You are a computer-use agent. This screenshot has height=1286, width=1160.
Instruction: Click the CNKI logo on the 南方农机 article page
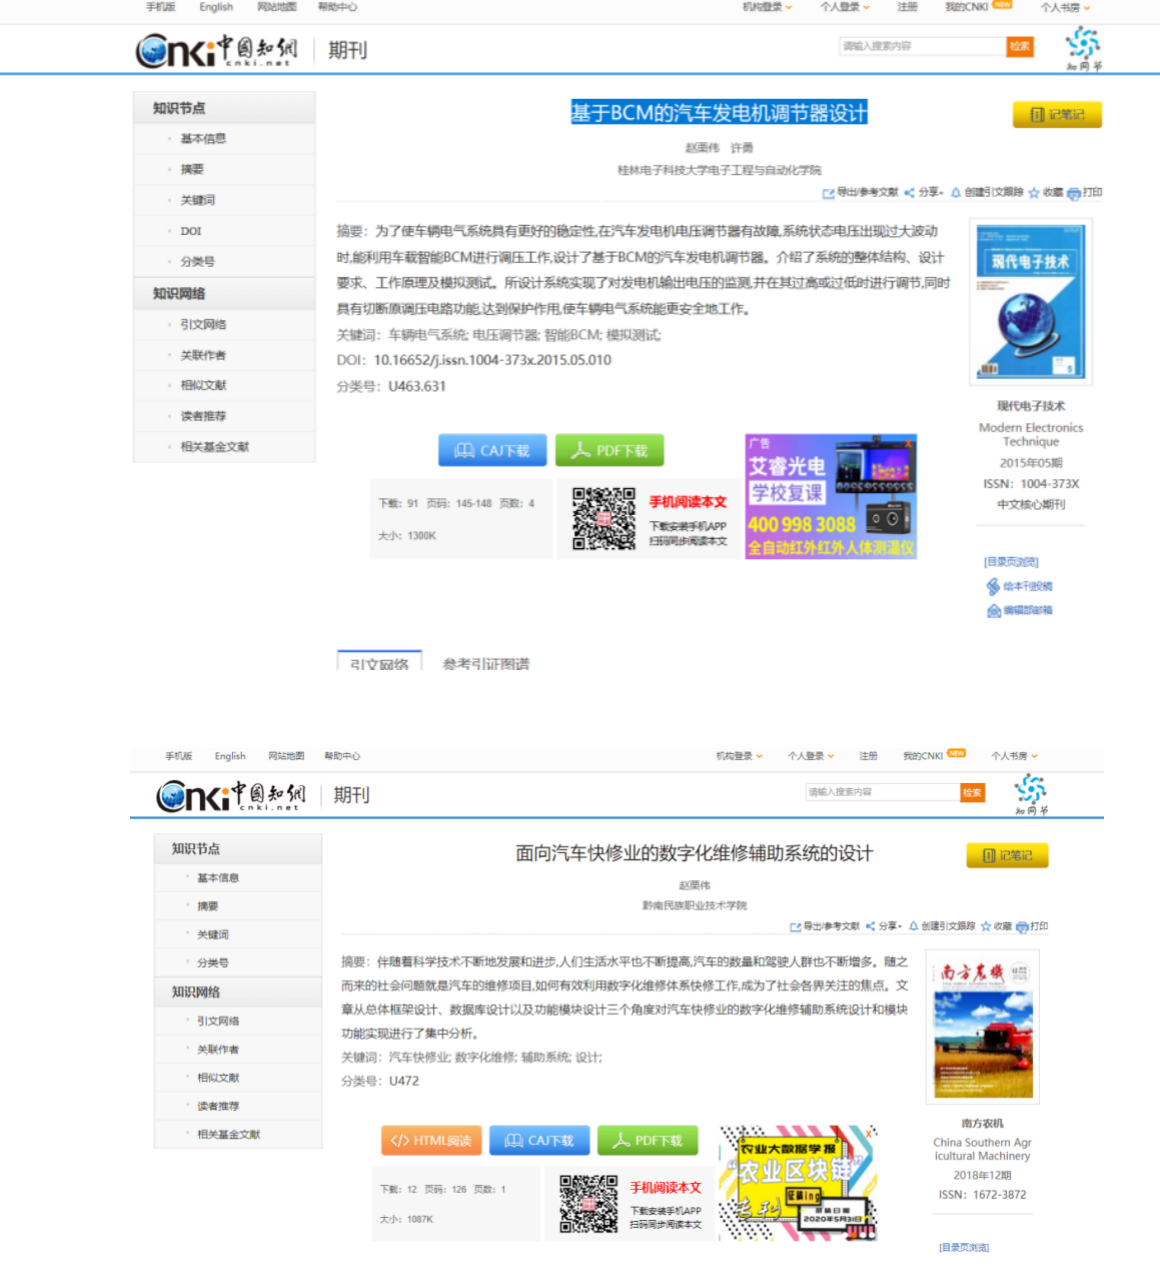[x=232, y=795]
